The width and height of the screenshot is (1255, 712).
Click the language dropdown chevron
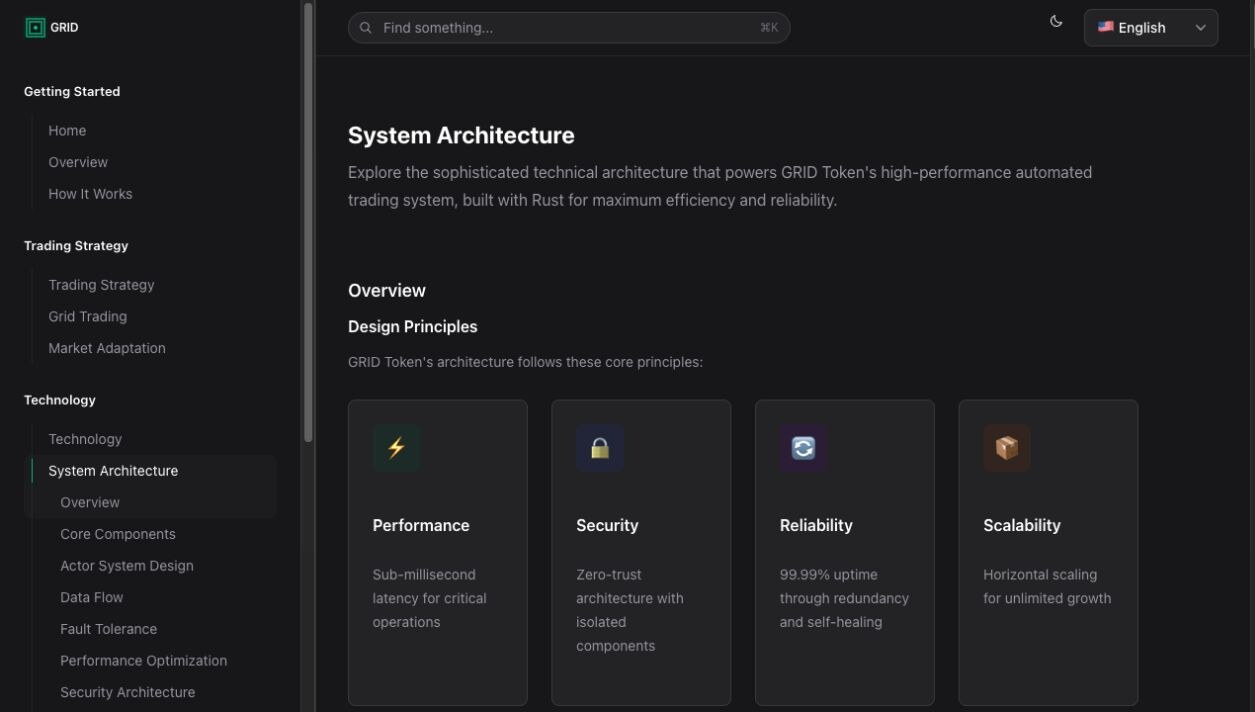(x=1200, y=28)
